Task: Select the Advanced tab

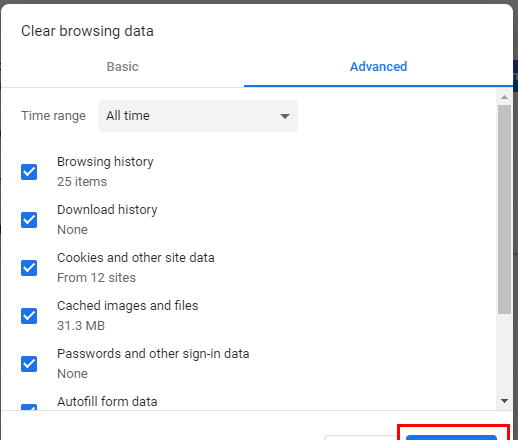Action: [x=378, y=67]
